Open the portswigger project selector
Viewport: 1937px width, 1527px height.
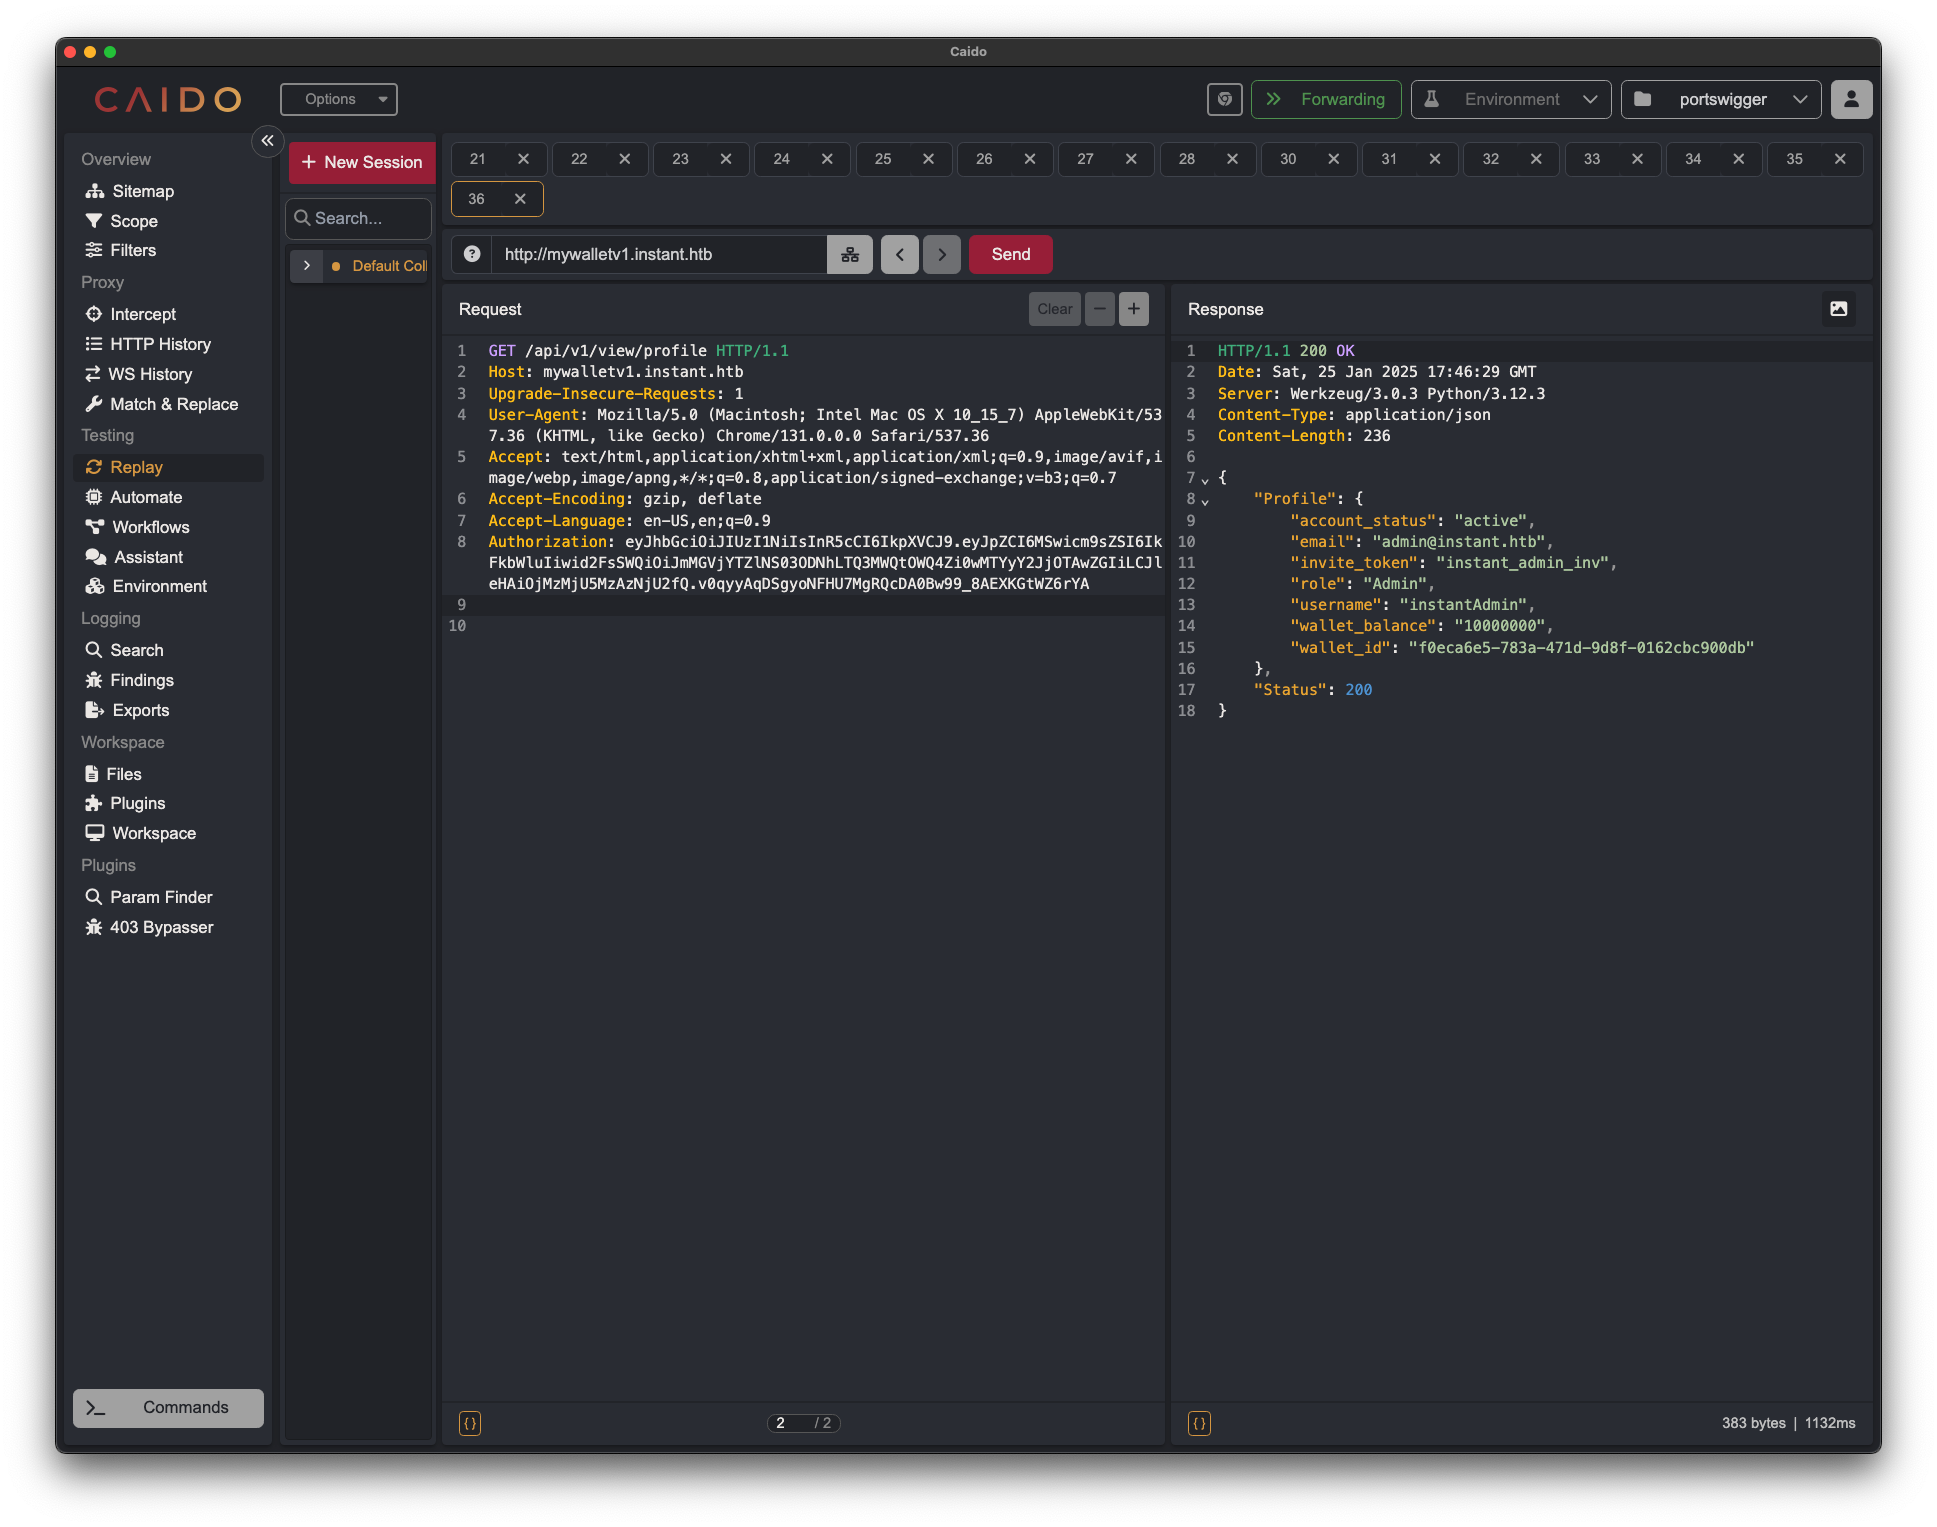(x=1720, y=99)
